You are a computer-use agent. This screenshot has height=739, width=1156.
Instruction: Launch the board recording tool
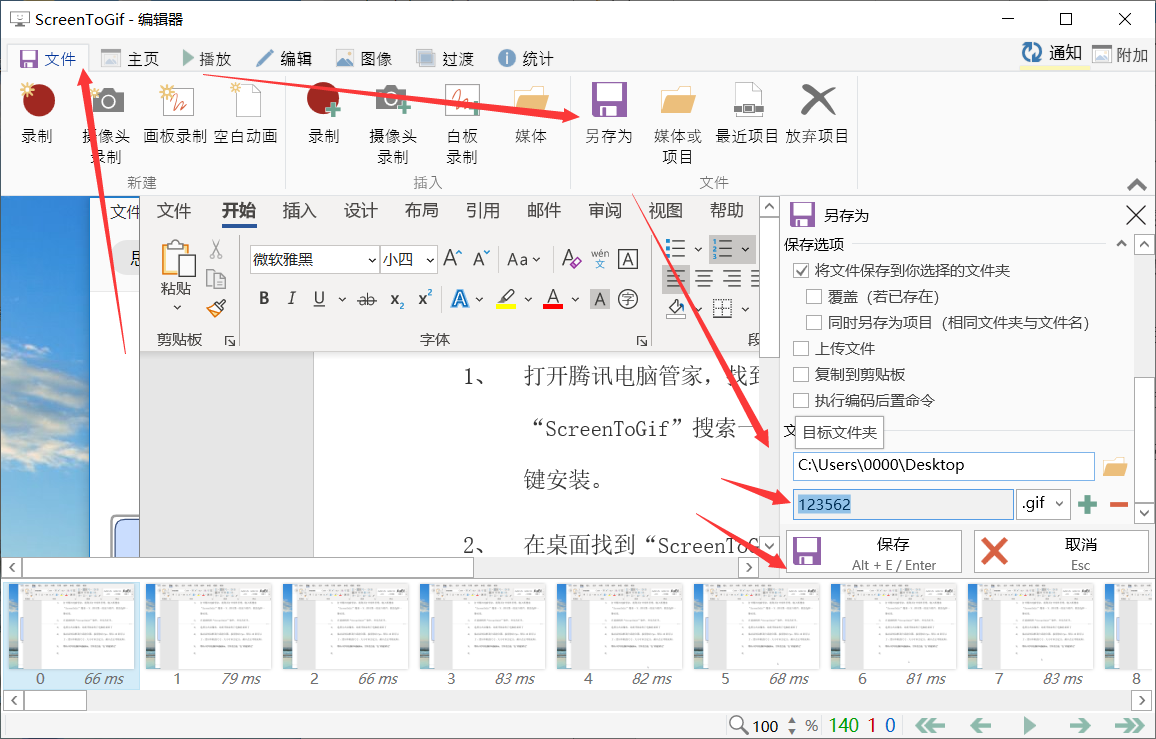coord(175,114)
